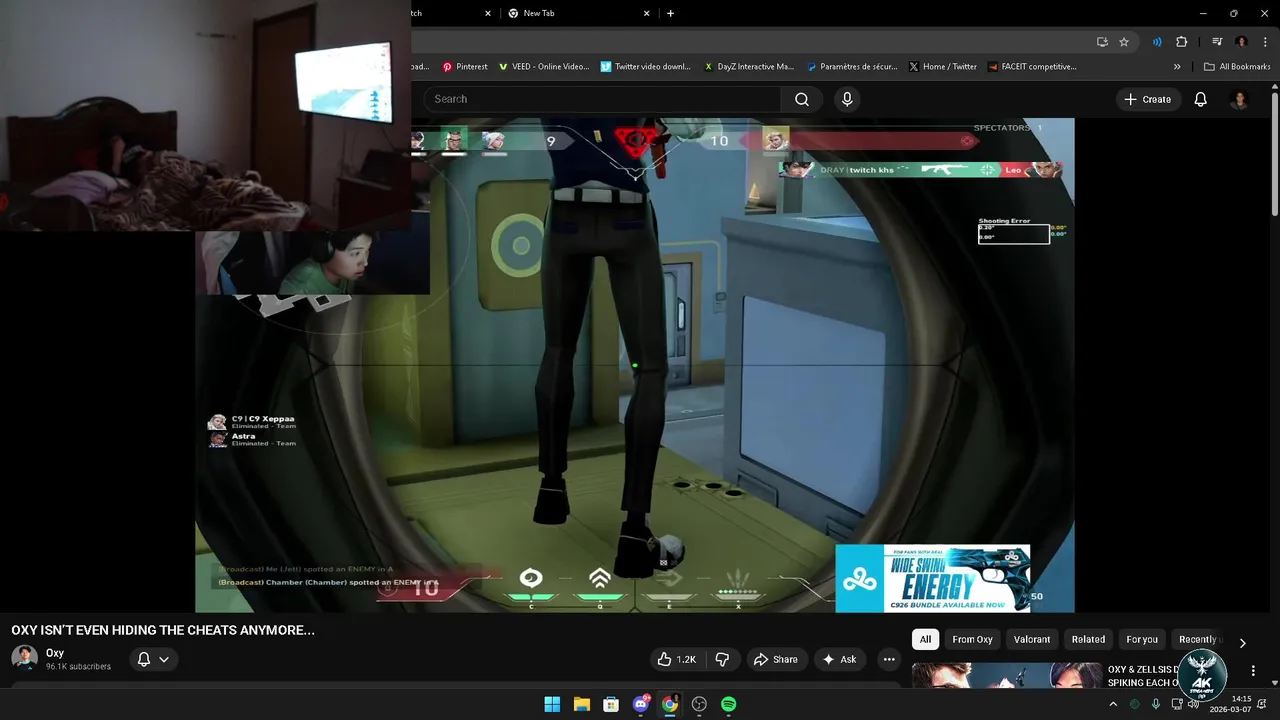Open OBS Studio from the taskbar
The height and width of the screenshot is (720, 1280).
[699, 704]
